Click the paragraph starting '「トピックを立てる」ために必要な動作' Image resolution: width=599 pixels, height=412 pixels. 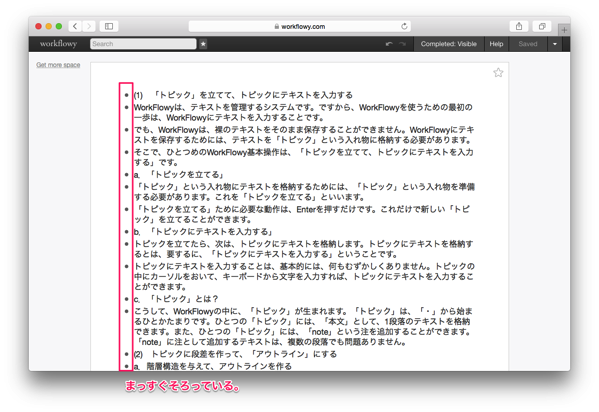coord(302,214)
